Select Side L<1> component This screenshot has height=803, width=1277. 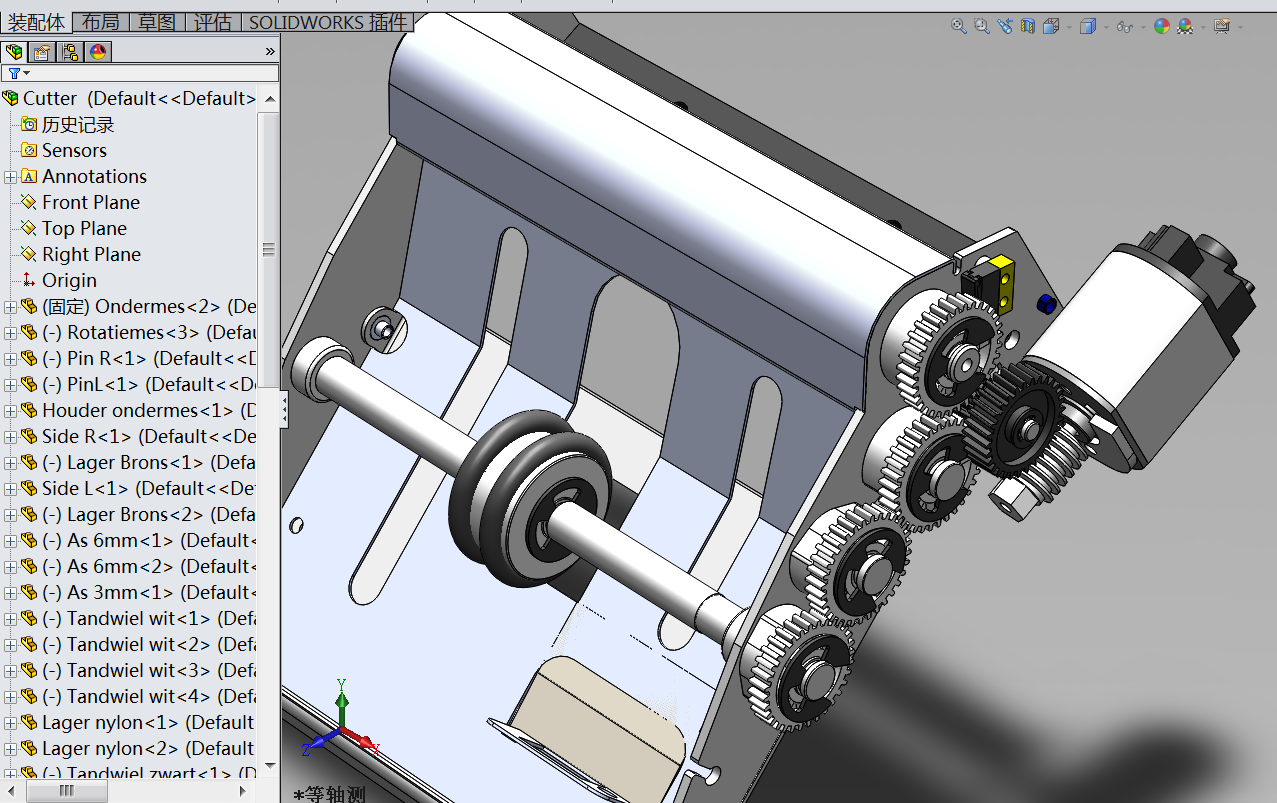(x=149, y=488)
